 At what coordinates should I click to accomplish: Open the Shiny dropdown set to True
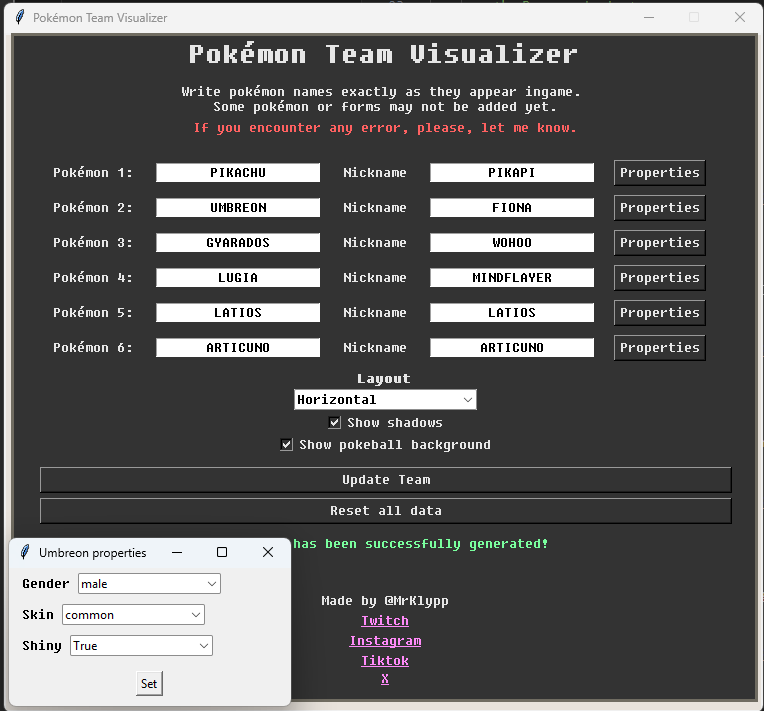click(141, 646)
